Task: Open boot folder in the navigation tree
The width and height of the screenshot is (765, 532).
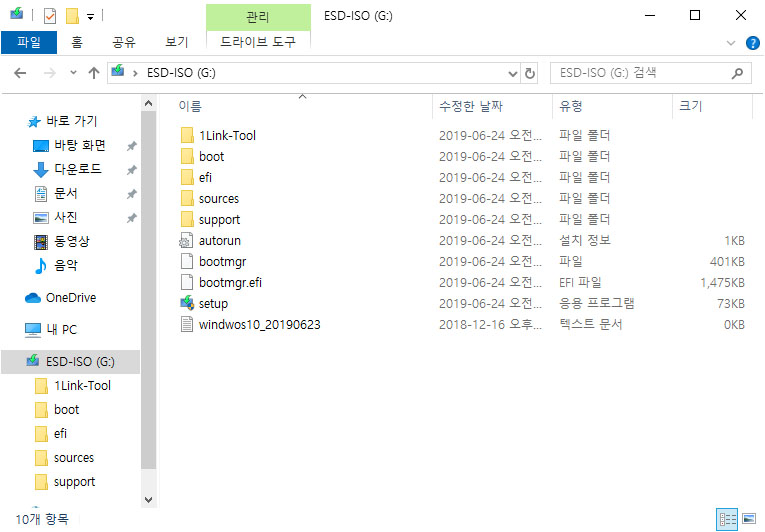Action: (66, 409)
